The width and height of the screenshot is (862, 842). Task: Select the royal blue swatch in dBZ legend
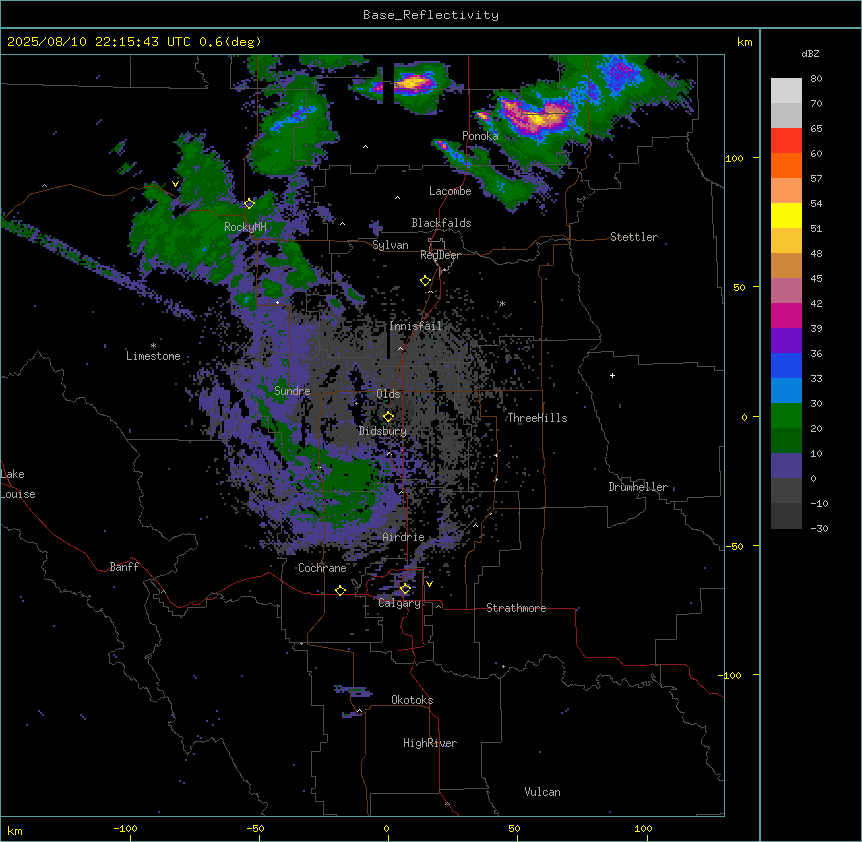[x=786, y=365]
